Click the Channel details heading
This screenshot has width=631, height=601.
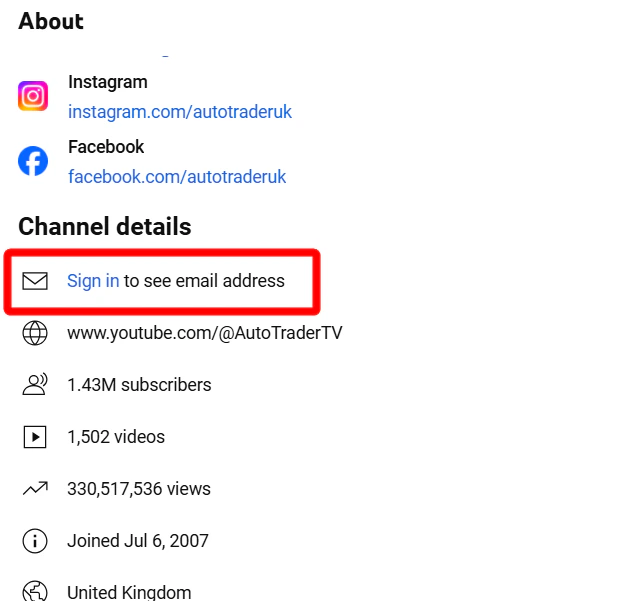pos(105,226)
